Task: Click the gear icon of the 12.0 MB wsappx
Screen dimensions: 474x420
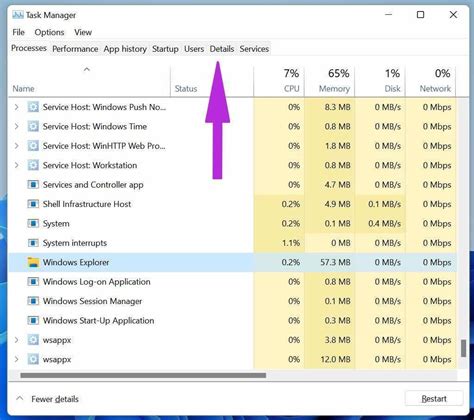Action: [33, 359]
